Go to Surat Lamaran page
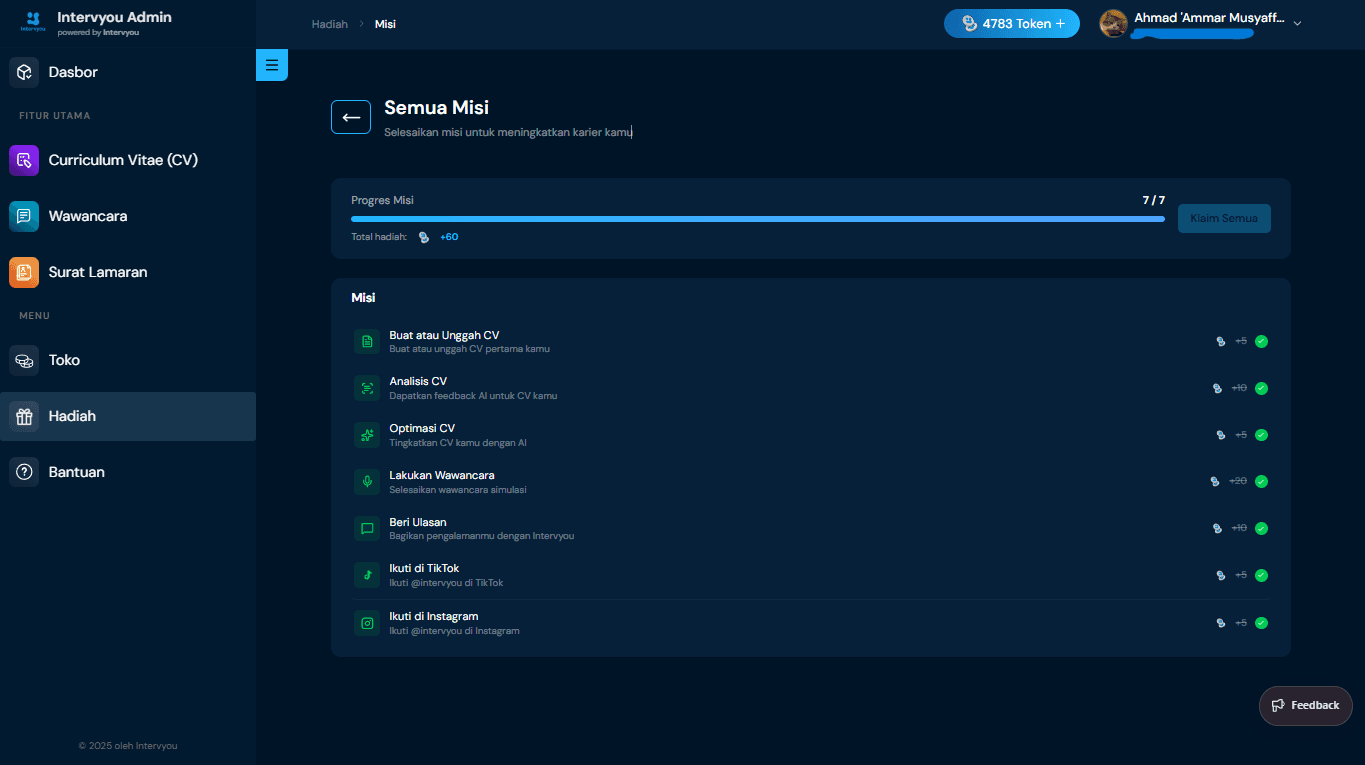 point(128,272)
